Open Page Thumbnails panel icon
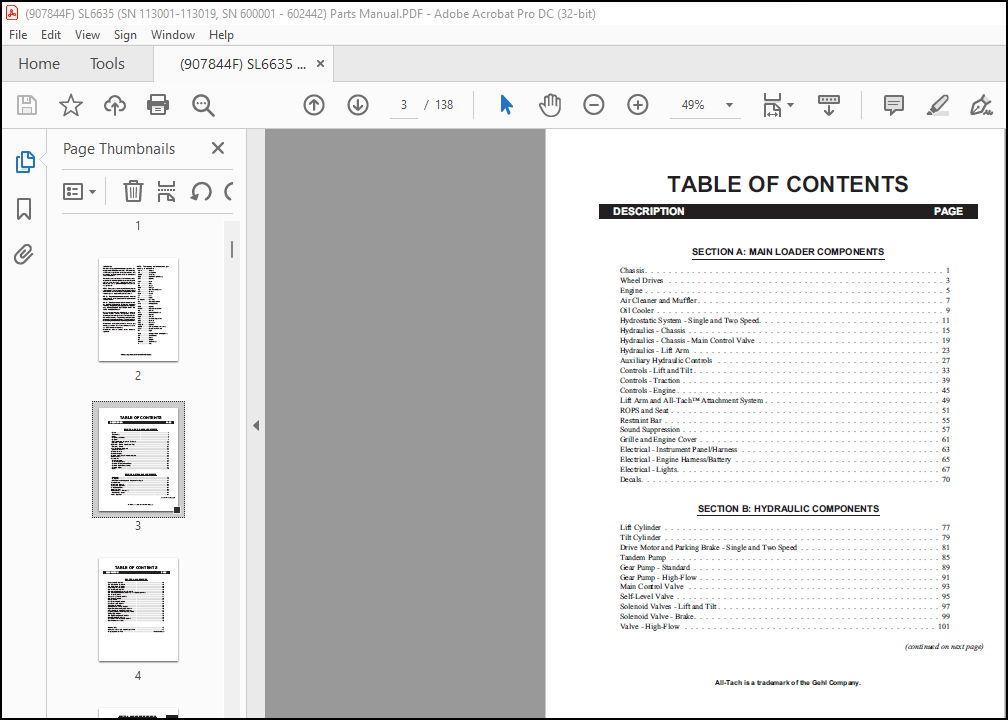Screen dimensions: 1008x720 coord(24,162)
